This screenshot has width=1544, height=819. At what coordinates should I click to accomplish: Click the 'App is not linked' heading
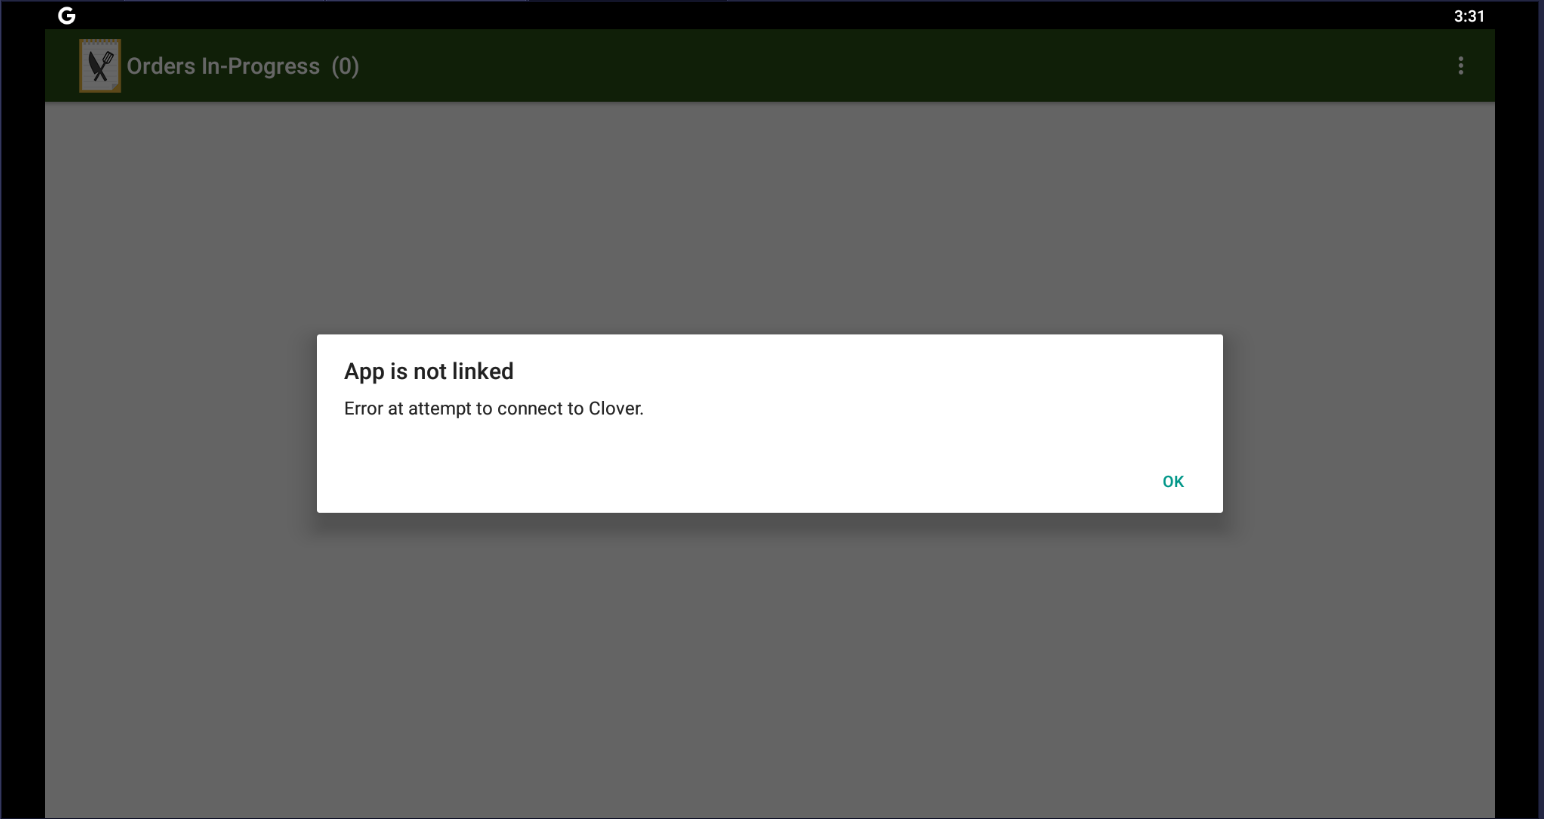point(429,371)
